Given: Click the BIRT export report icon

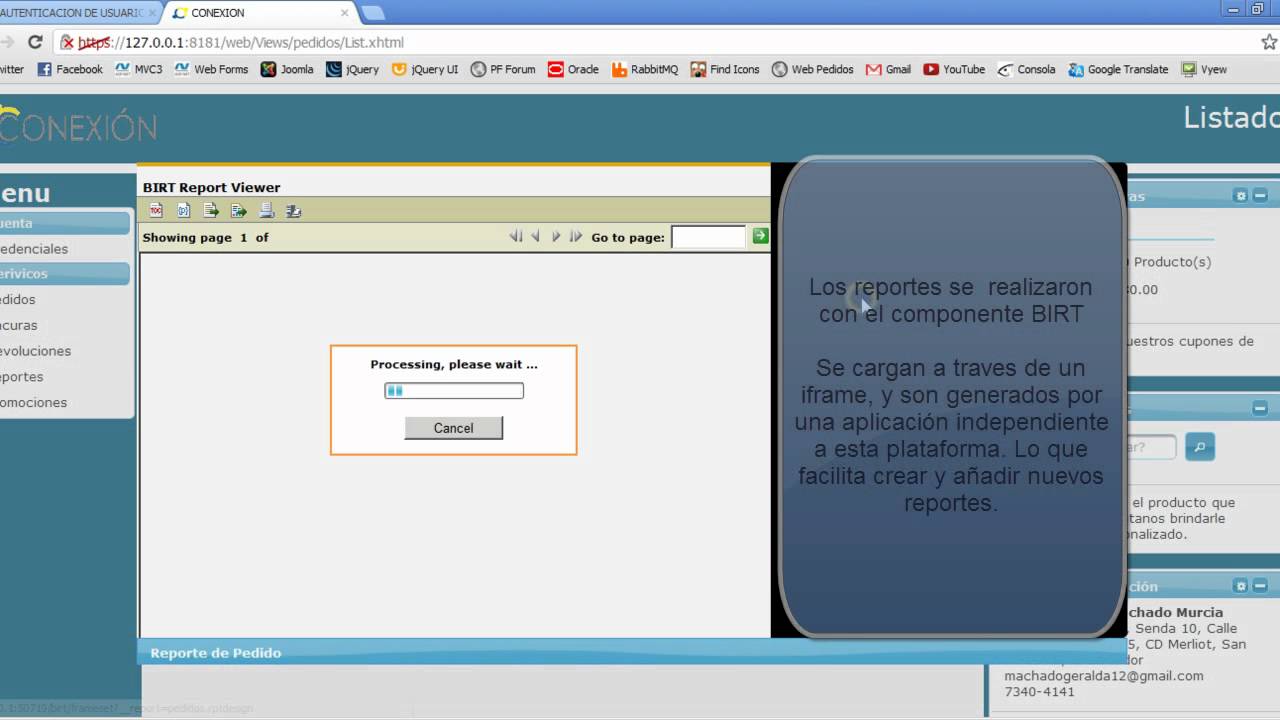Looking at the screenshot, I should pos(239,210).
